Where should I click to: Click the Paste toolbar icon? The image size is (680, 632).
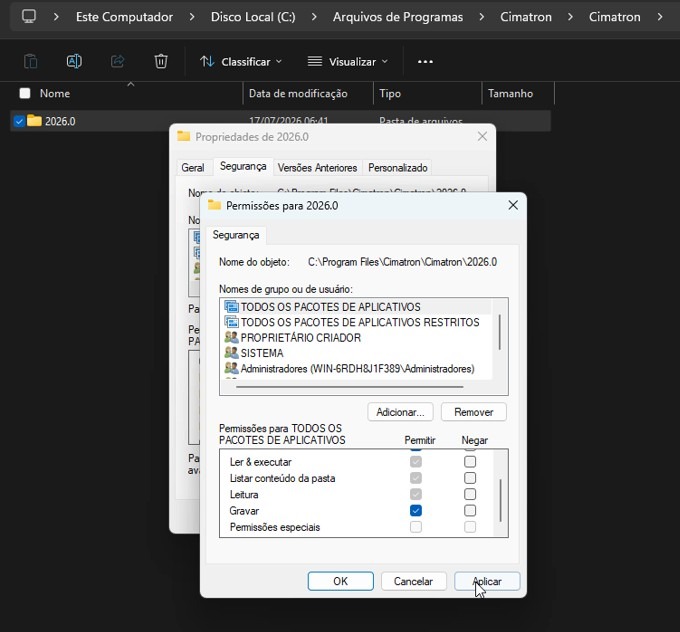click(30, 61)
